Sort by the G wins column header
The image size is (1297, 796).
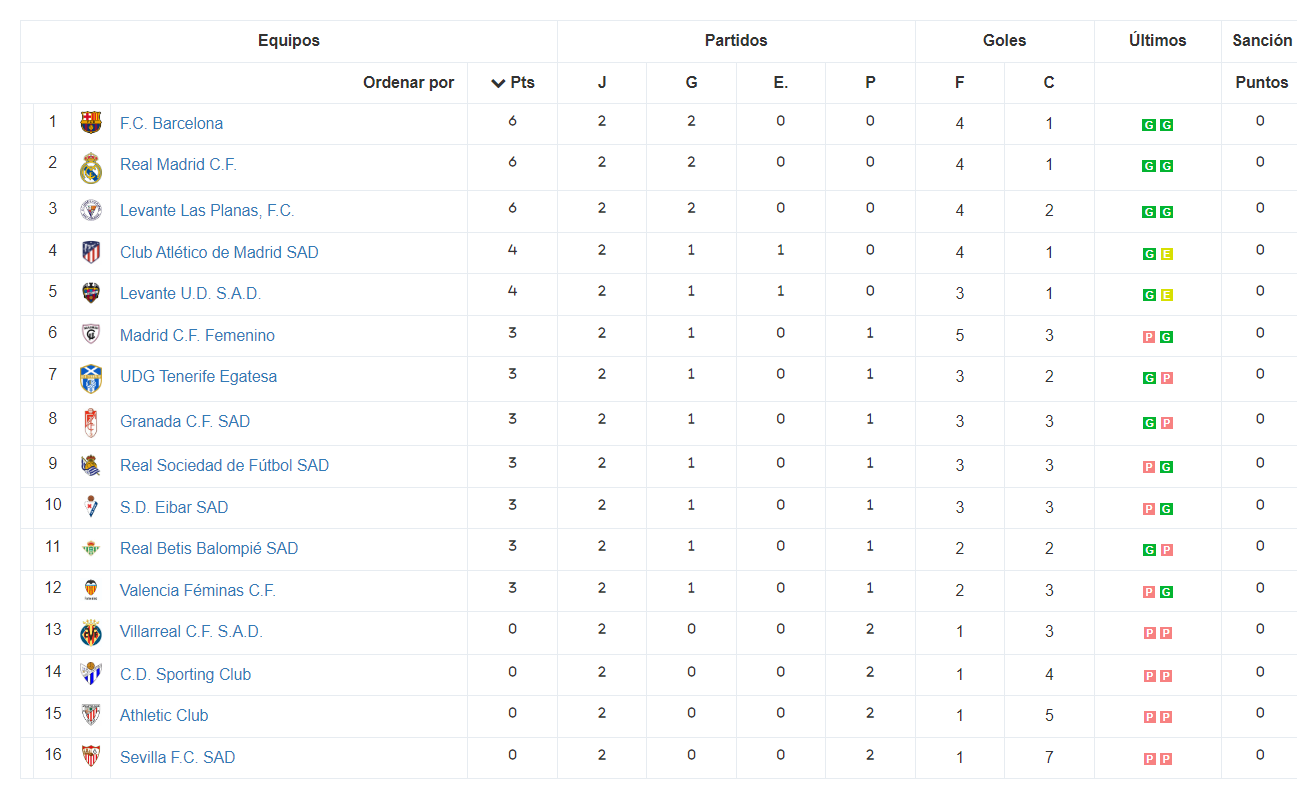(x=691, y=83)
